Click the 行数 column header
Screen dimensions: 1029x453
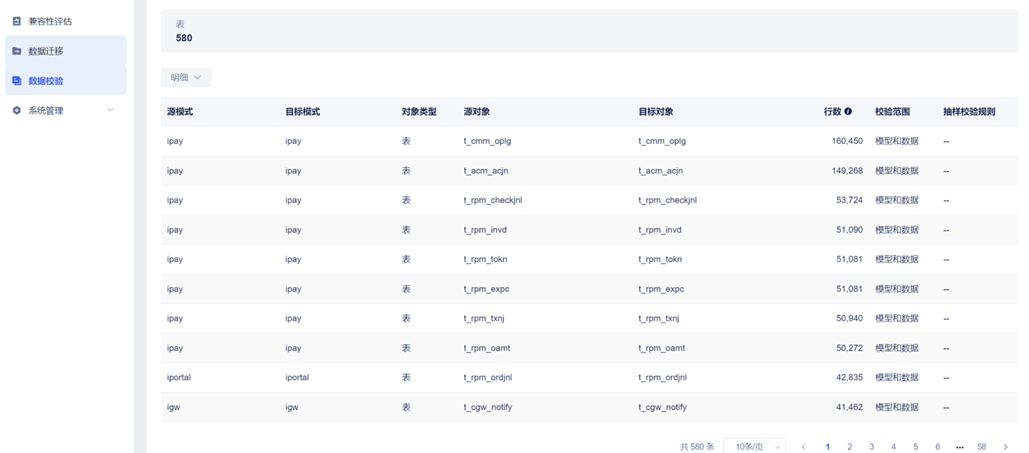pos(832,112)
